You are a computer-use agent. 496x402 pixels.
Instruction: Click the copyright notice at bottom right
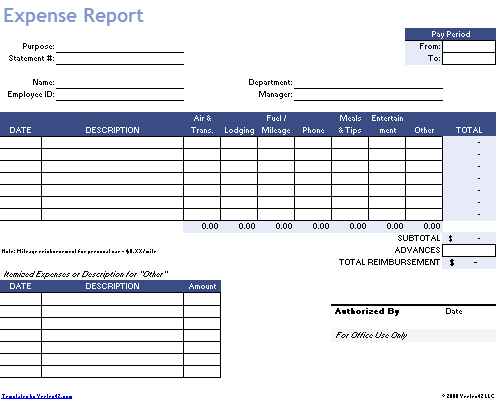[x=468, y=396]
